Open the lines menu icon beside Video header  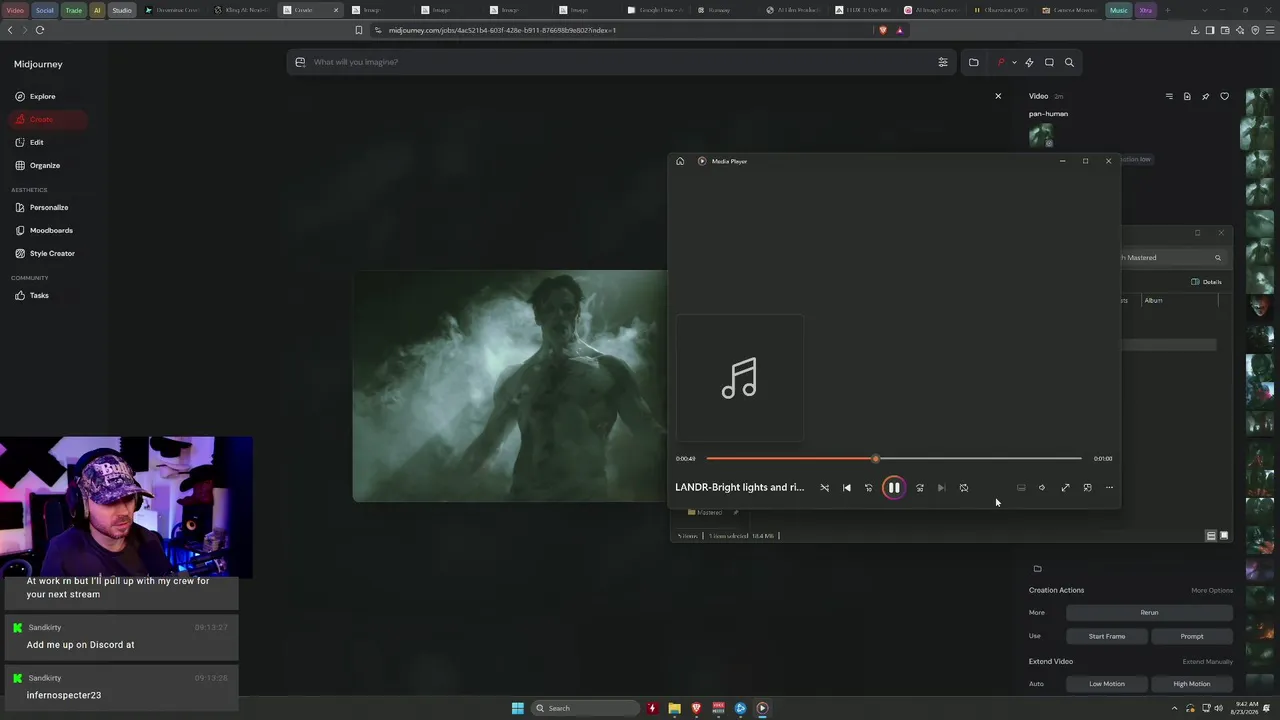[1169, 96]
